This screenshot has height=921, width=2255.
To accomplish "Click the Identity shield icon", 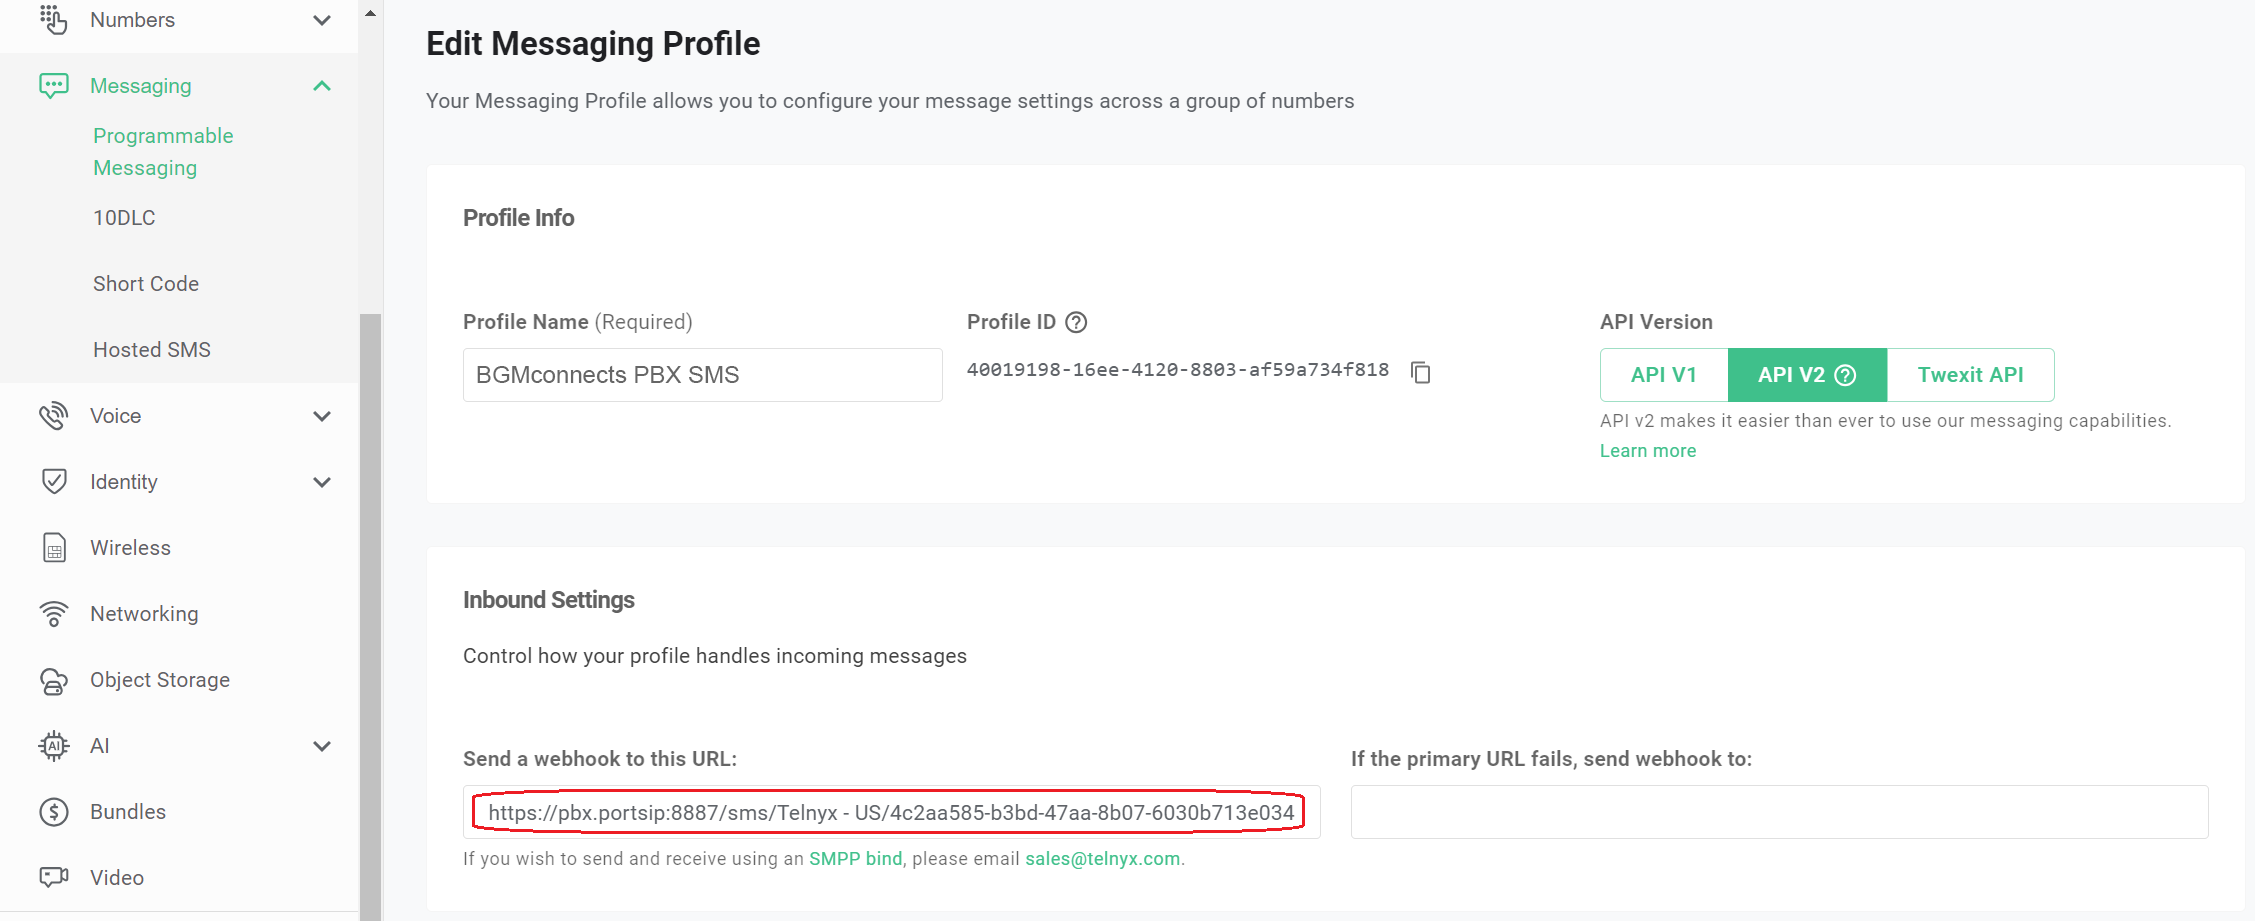I will click(x=54, y=482).
